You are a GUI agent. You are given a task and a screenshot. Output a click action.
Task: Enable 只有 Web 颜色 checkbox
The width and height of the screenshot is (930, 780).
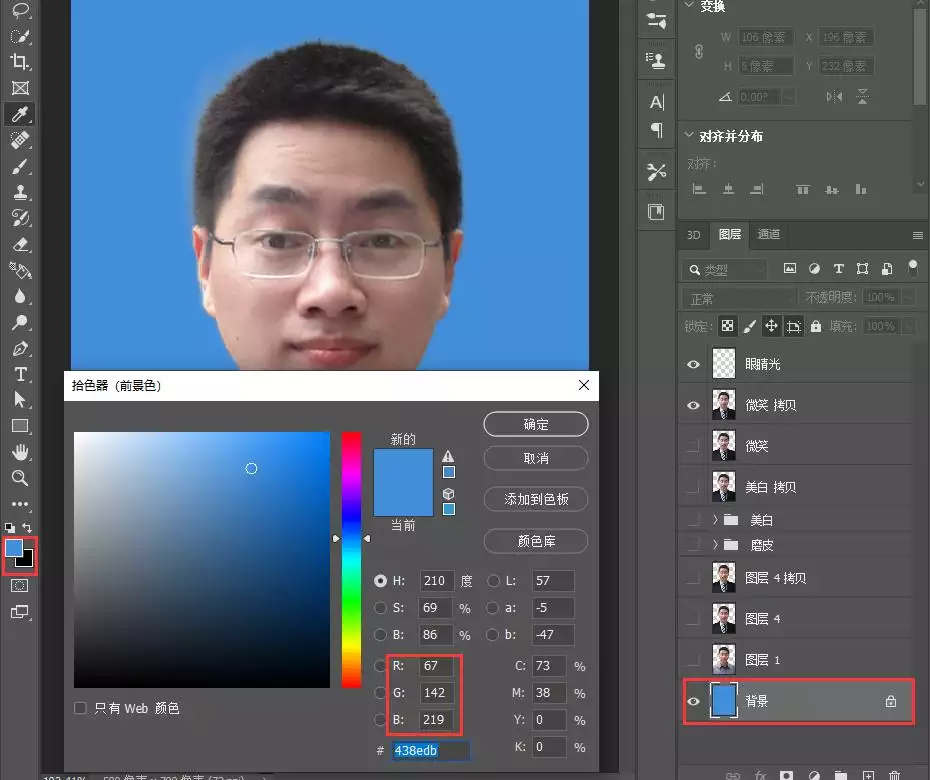pos(80,708)
